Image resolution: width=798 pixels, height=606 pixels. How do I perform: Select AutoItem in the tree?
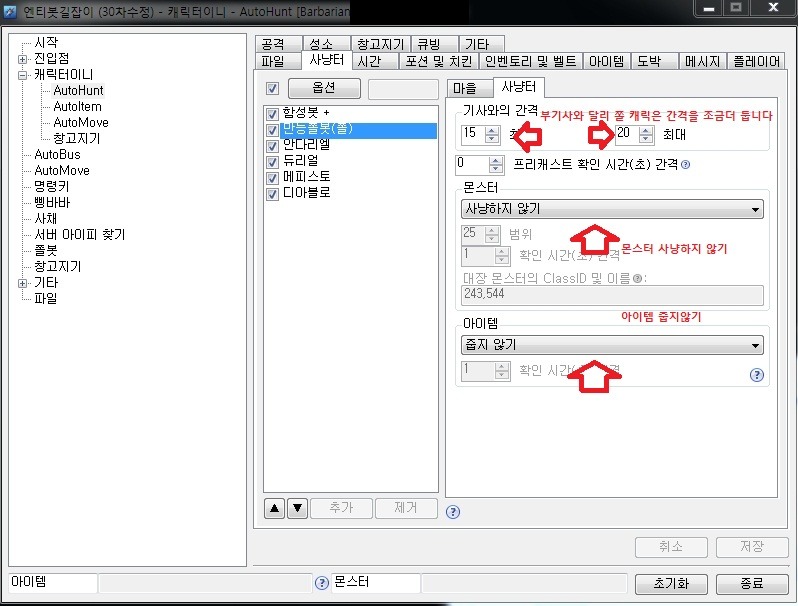pos(77,106)
